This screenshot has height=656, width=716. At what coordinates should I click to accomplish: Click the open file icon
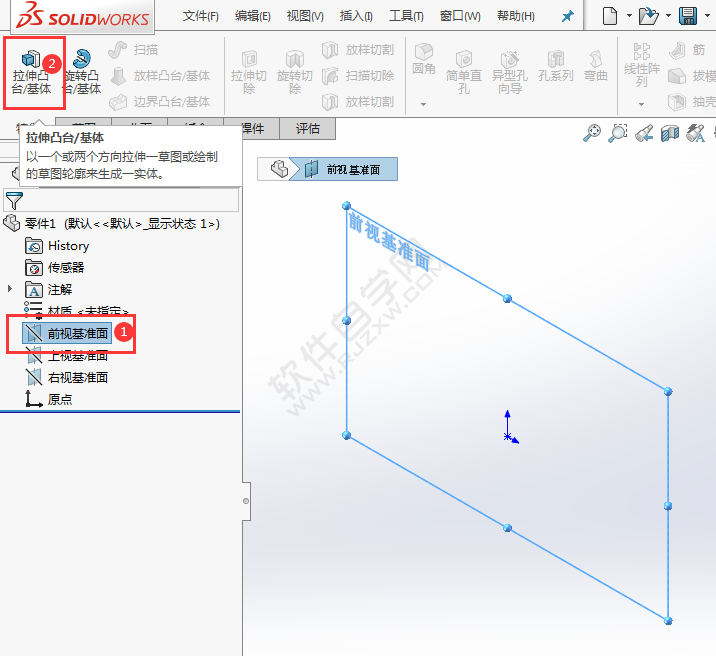(x=648, y=16)
